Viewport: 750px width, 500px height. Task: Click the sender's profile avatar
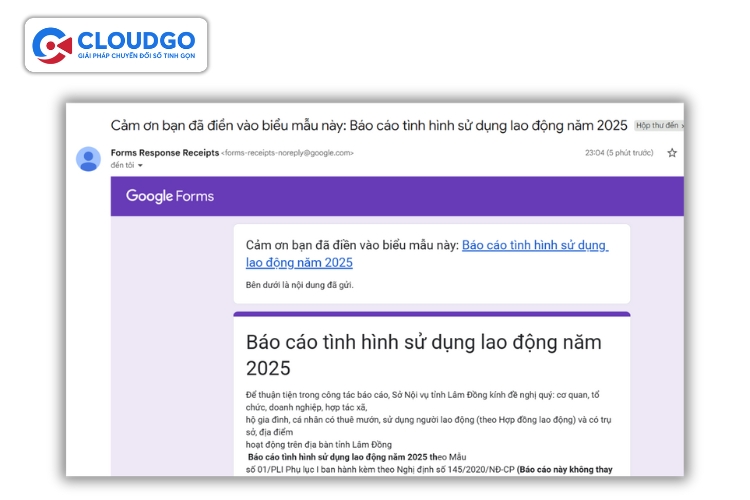tap(88, 158)
